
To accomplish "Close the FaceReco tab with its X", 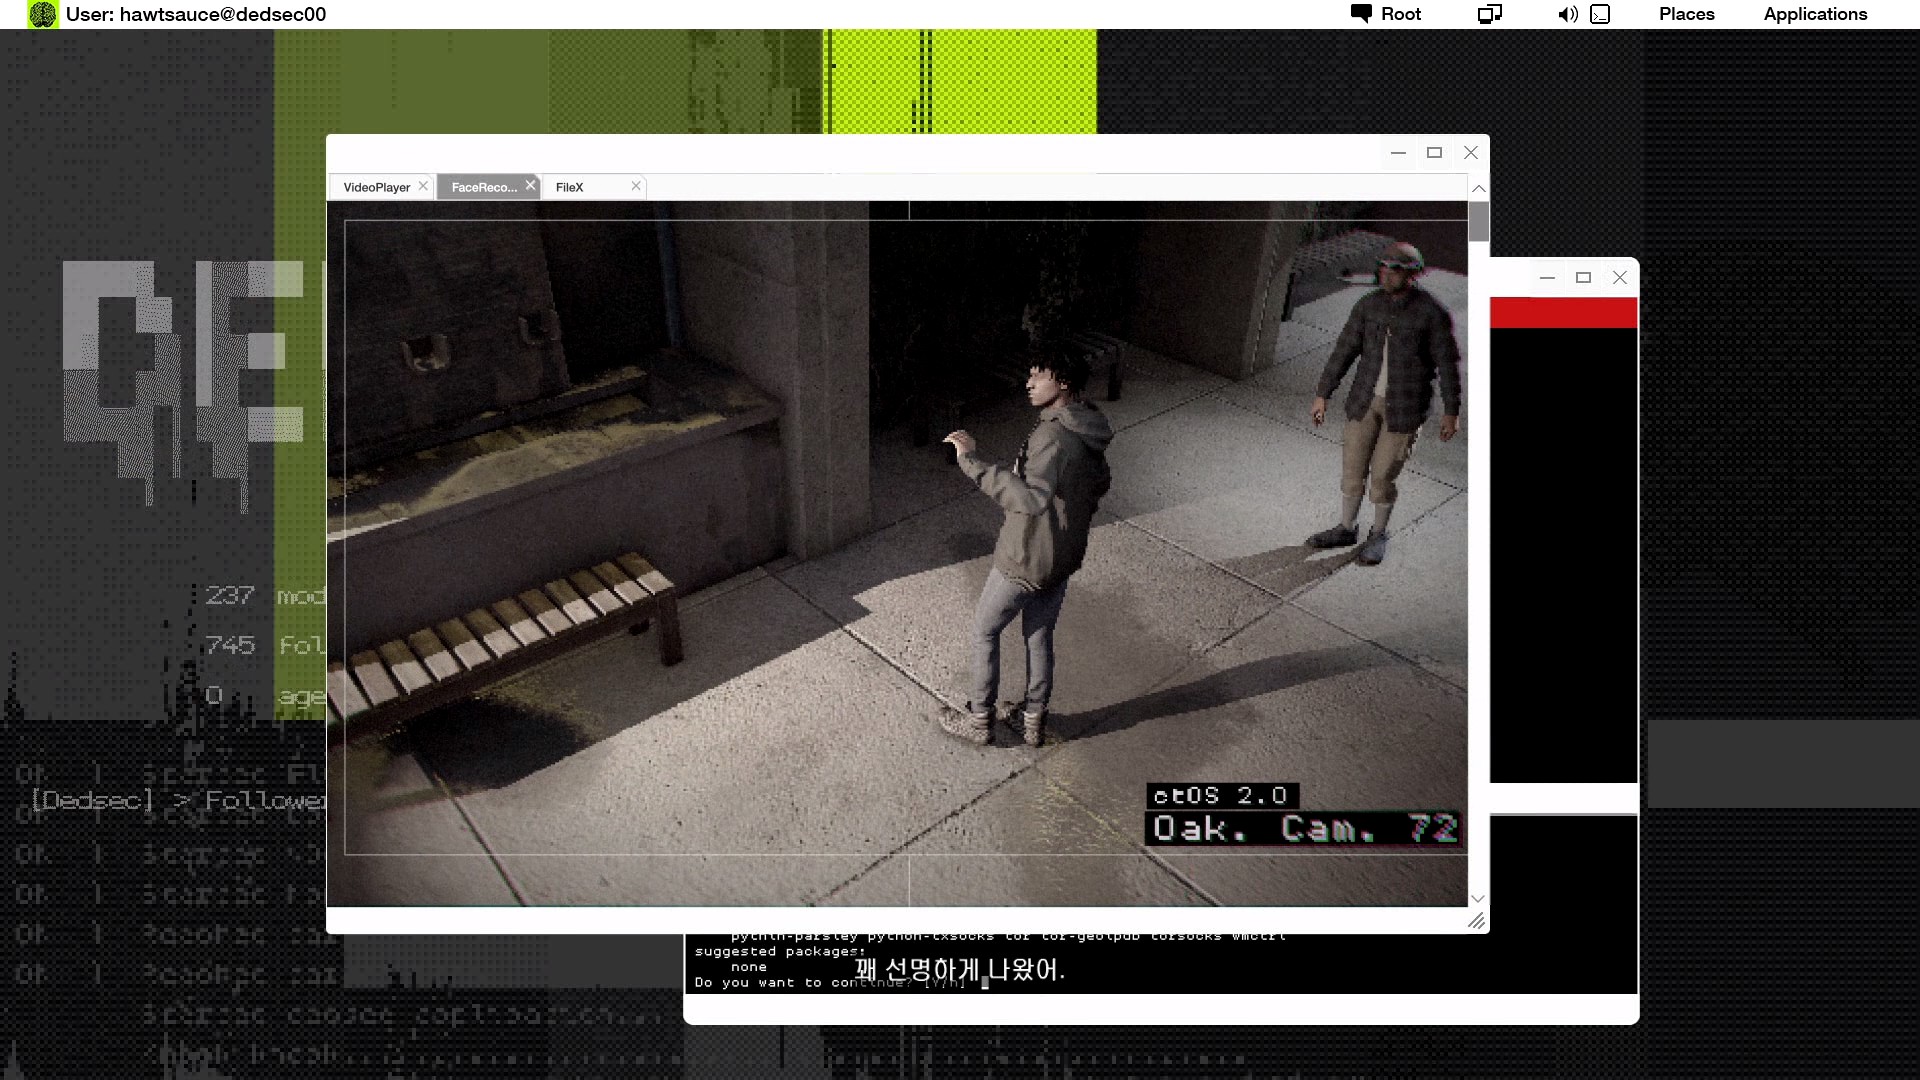I will pyautogui.click(x=531, y=185).
